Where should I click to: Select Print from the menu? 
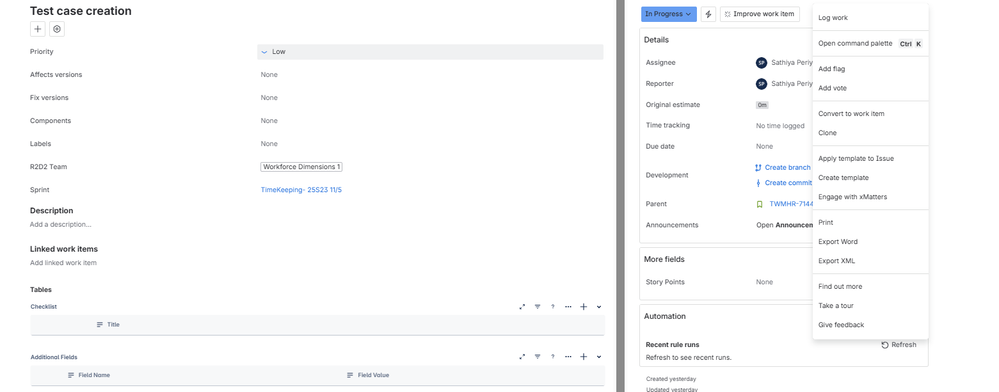pos(870,222)
